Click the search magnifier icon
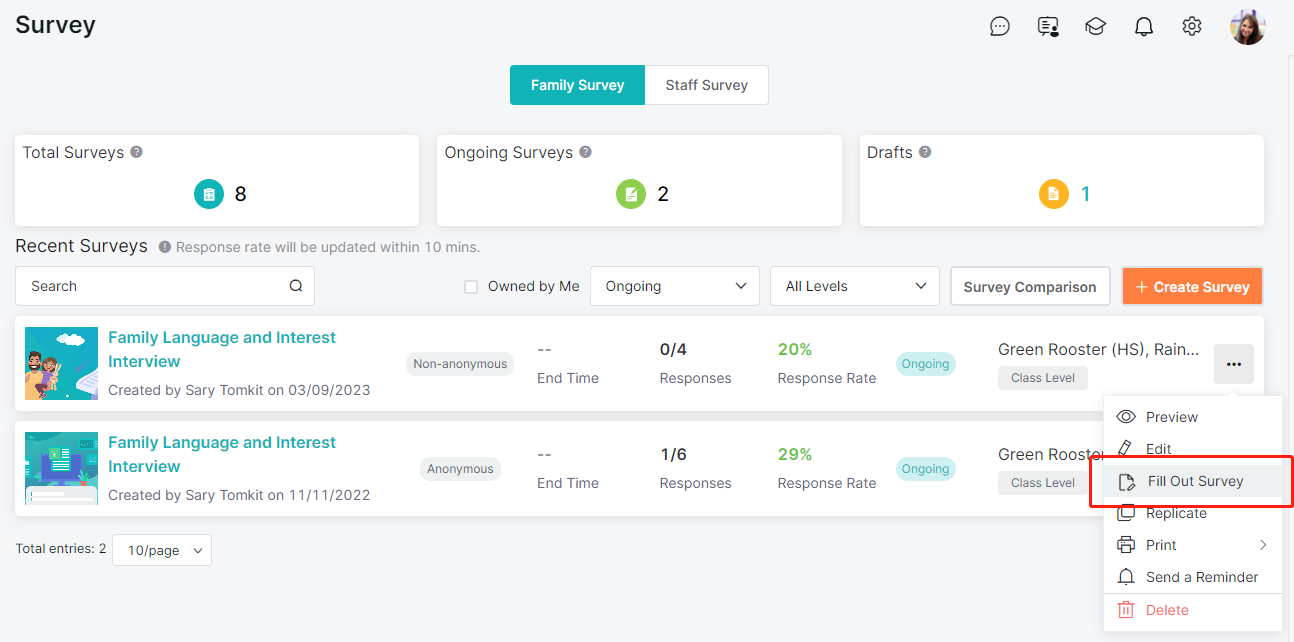The width and height of the screenshot is (1294, 642). point(296,286)
